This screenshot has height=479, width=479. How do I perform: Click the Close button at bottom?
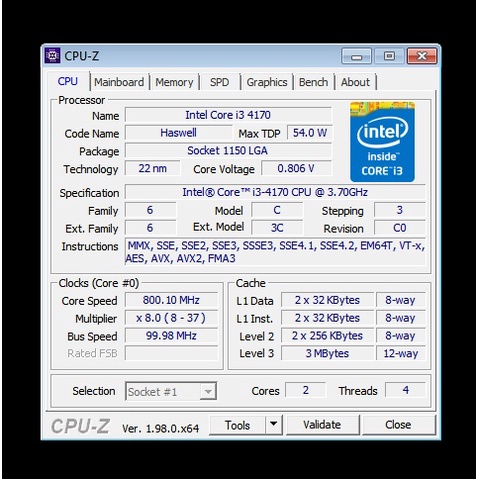398,425
